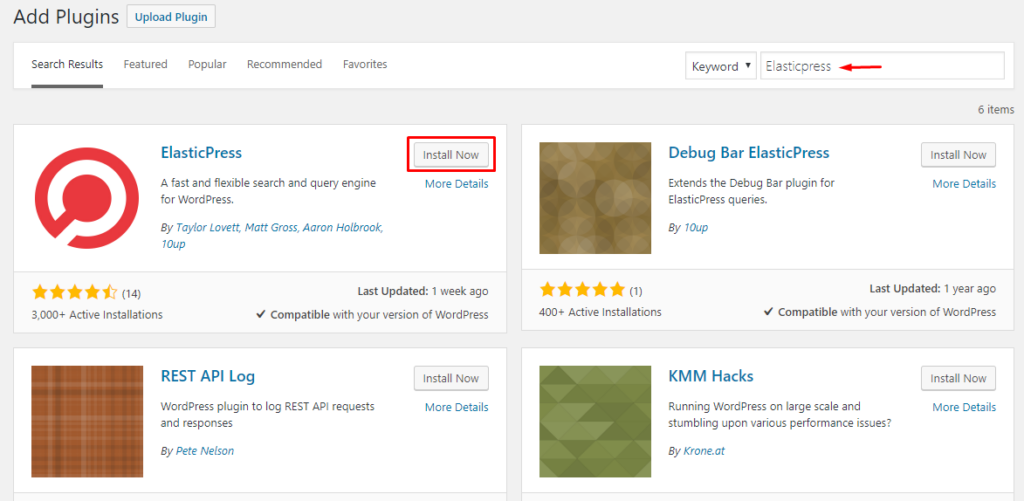Click the '400+ Active Installations' text
The image size is (1024, 501).
tap(600, 312)
